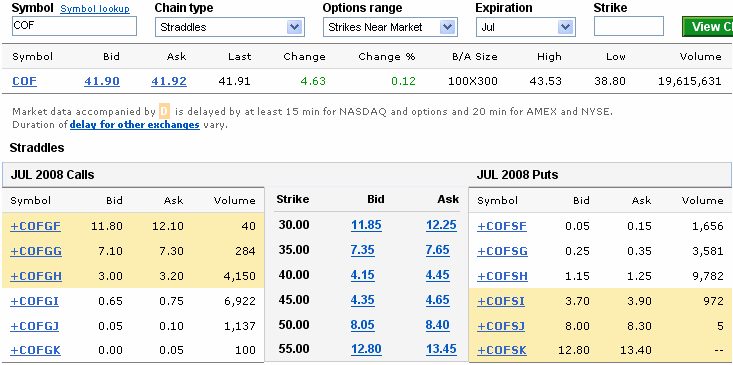733x365 pixels.
Task: Open call option +COFGJ
Action: (35, 326)
